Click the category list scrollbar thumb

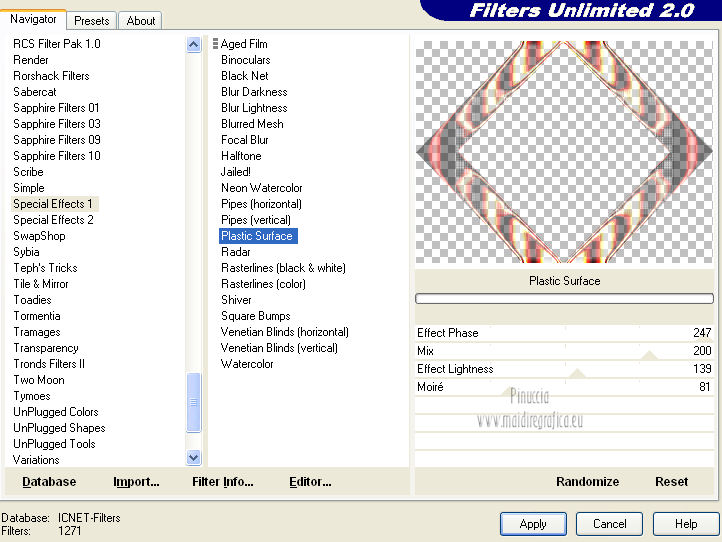tap(194, 402)
